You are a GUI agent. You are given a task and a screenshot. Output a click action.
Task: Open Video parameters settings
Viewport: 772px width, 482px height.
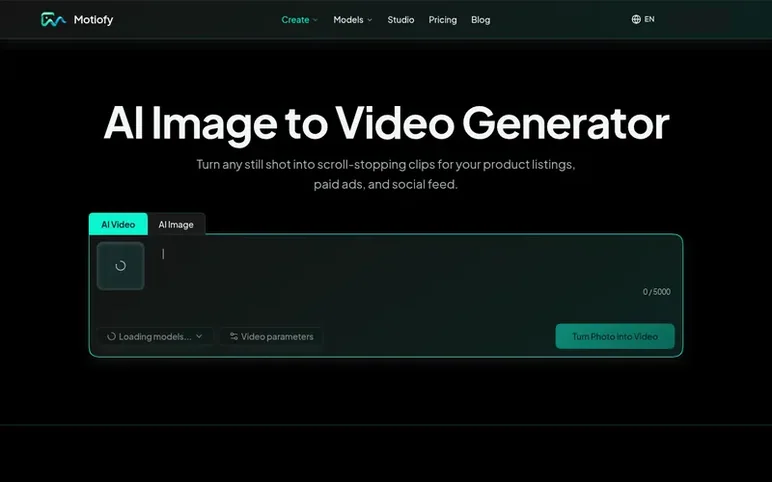click(271, 337)
